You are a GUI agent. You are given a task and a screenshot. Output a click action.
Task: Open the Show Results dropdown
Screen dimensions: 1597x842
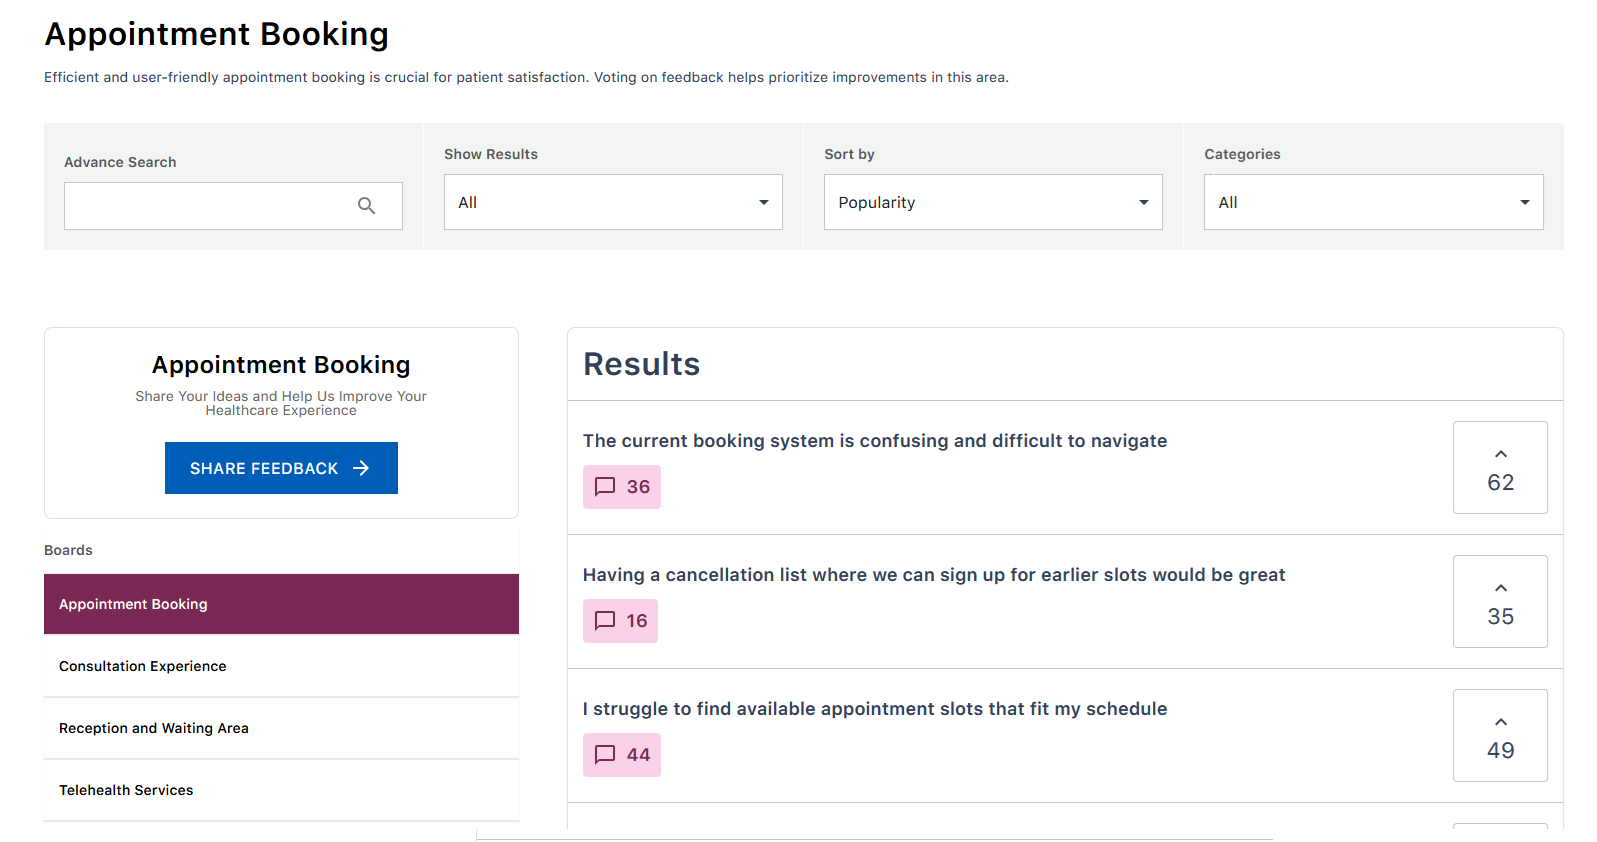coord(613,202)
